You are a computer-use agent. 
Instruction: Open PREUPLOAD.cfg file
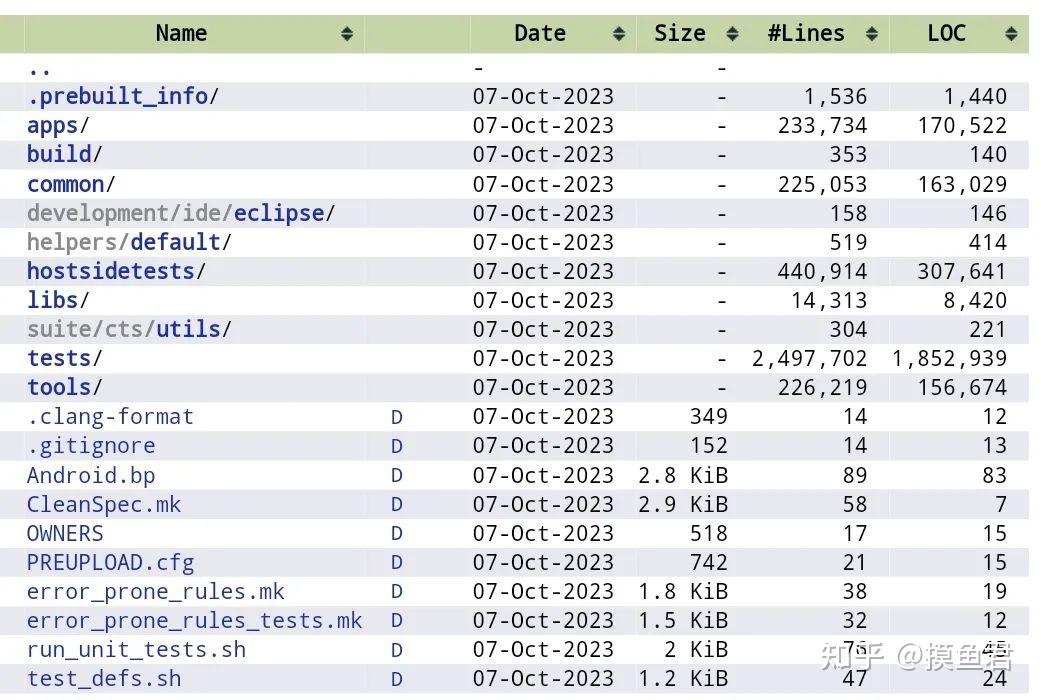click(x=110, y=563)
